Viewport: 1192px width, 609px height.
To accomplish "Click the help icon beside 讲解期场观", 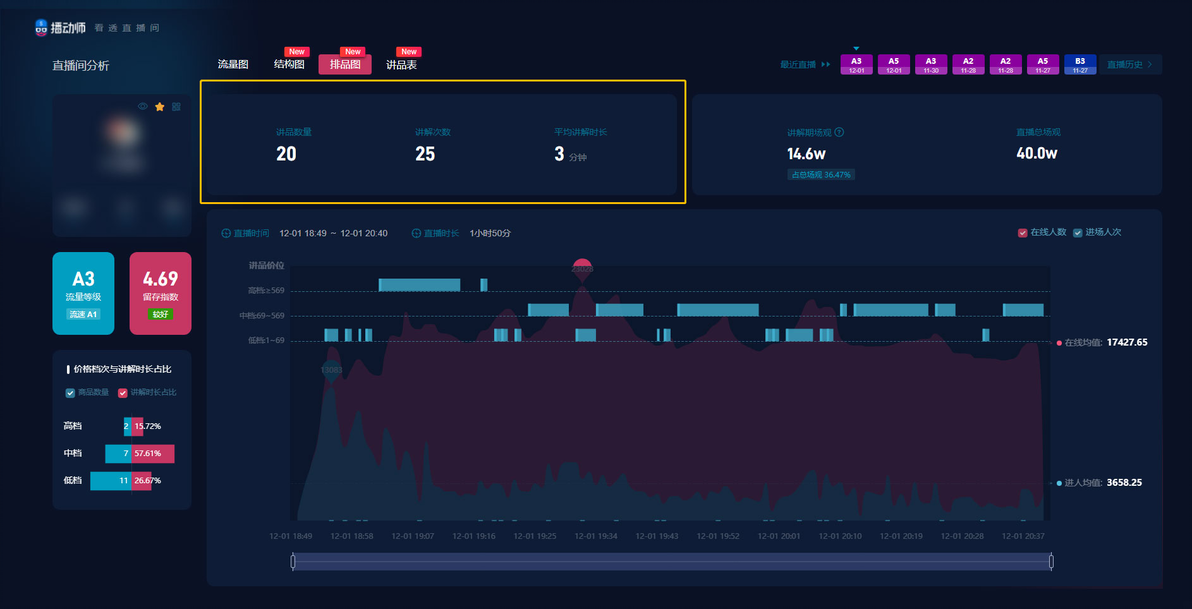I will point(839,132).
